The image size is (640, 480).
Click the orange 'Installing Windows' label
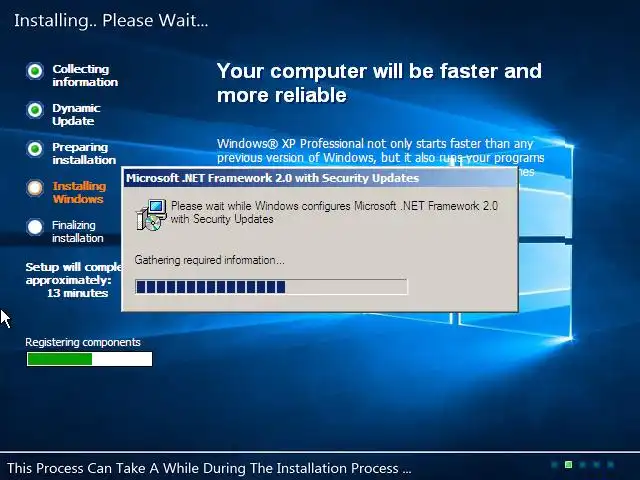click(79, 192)
